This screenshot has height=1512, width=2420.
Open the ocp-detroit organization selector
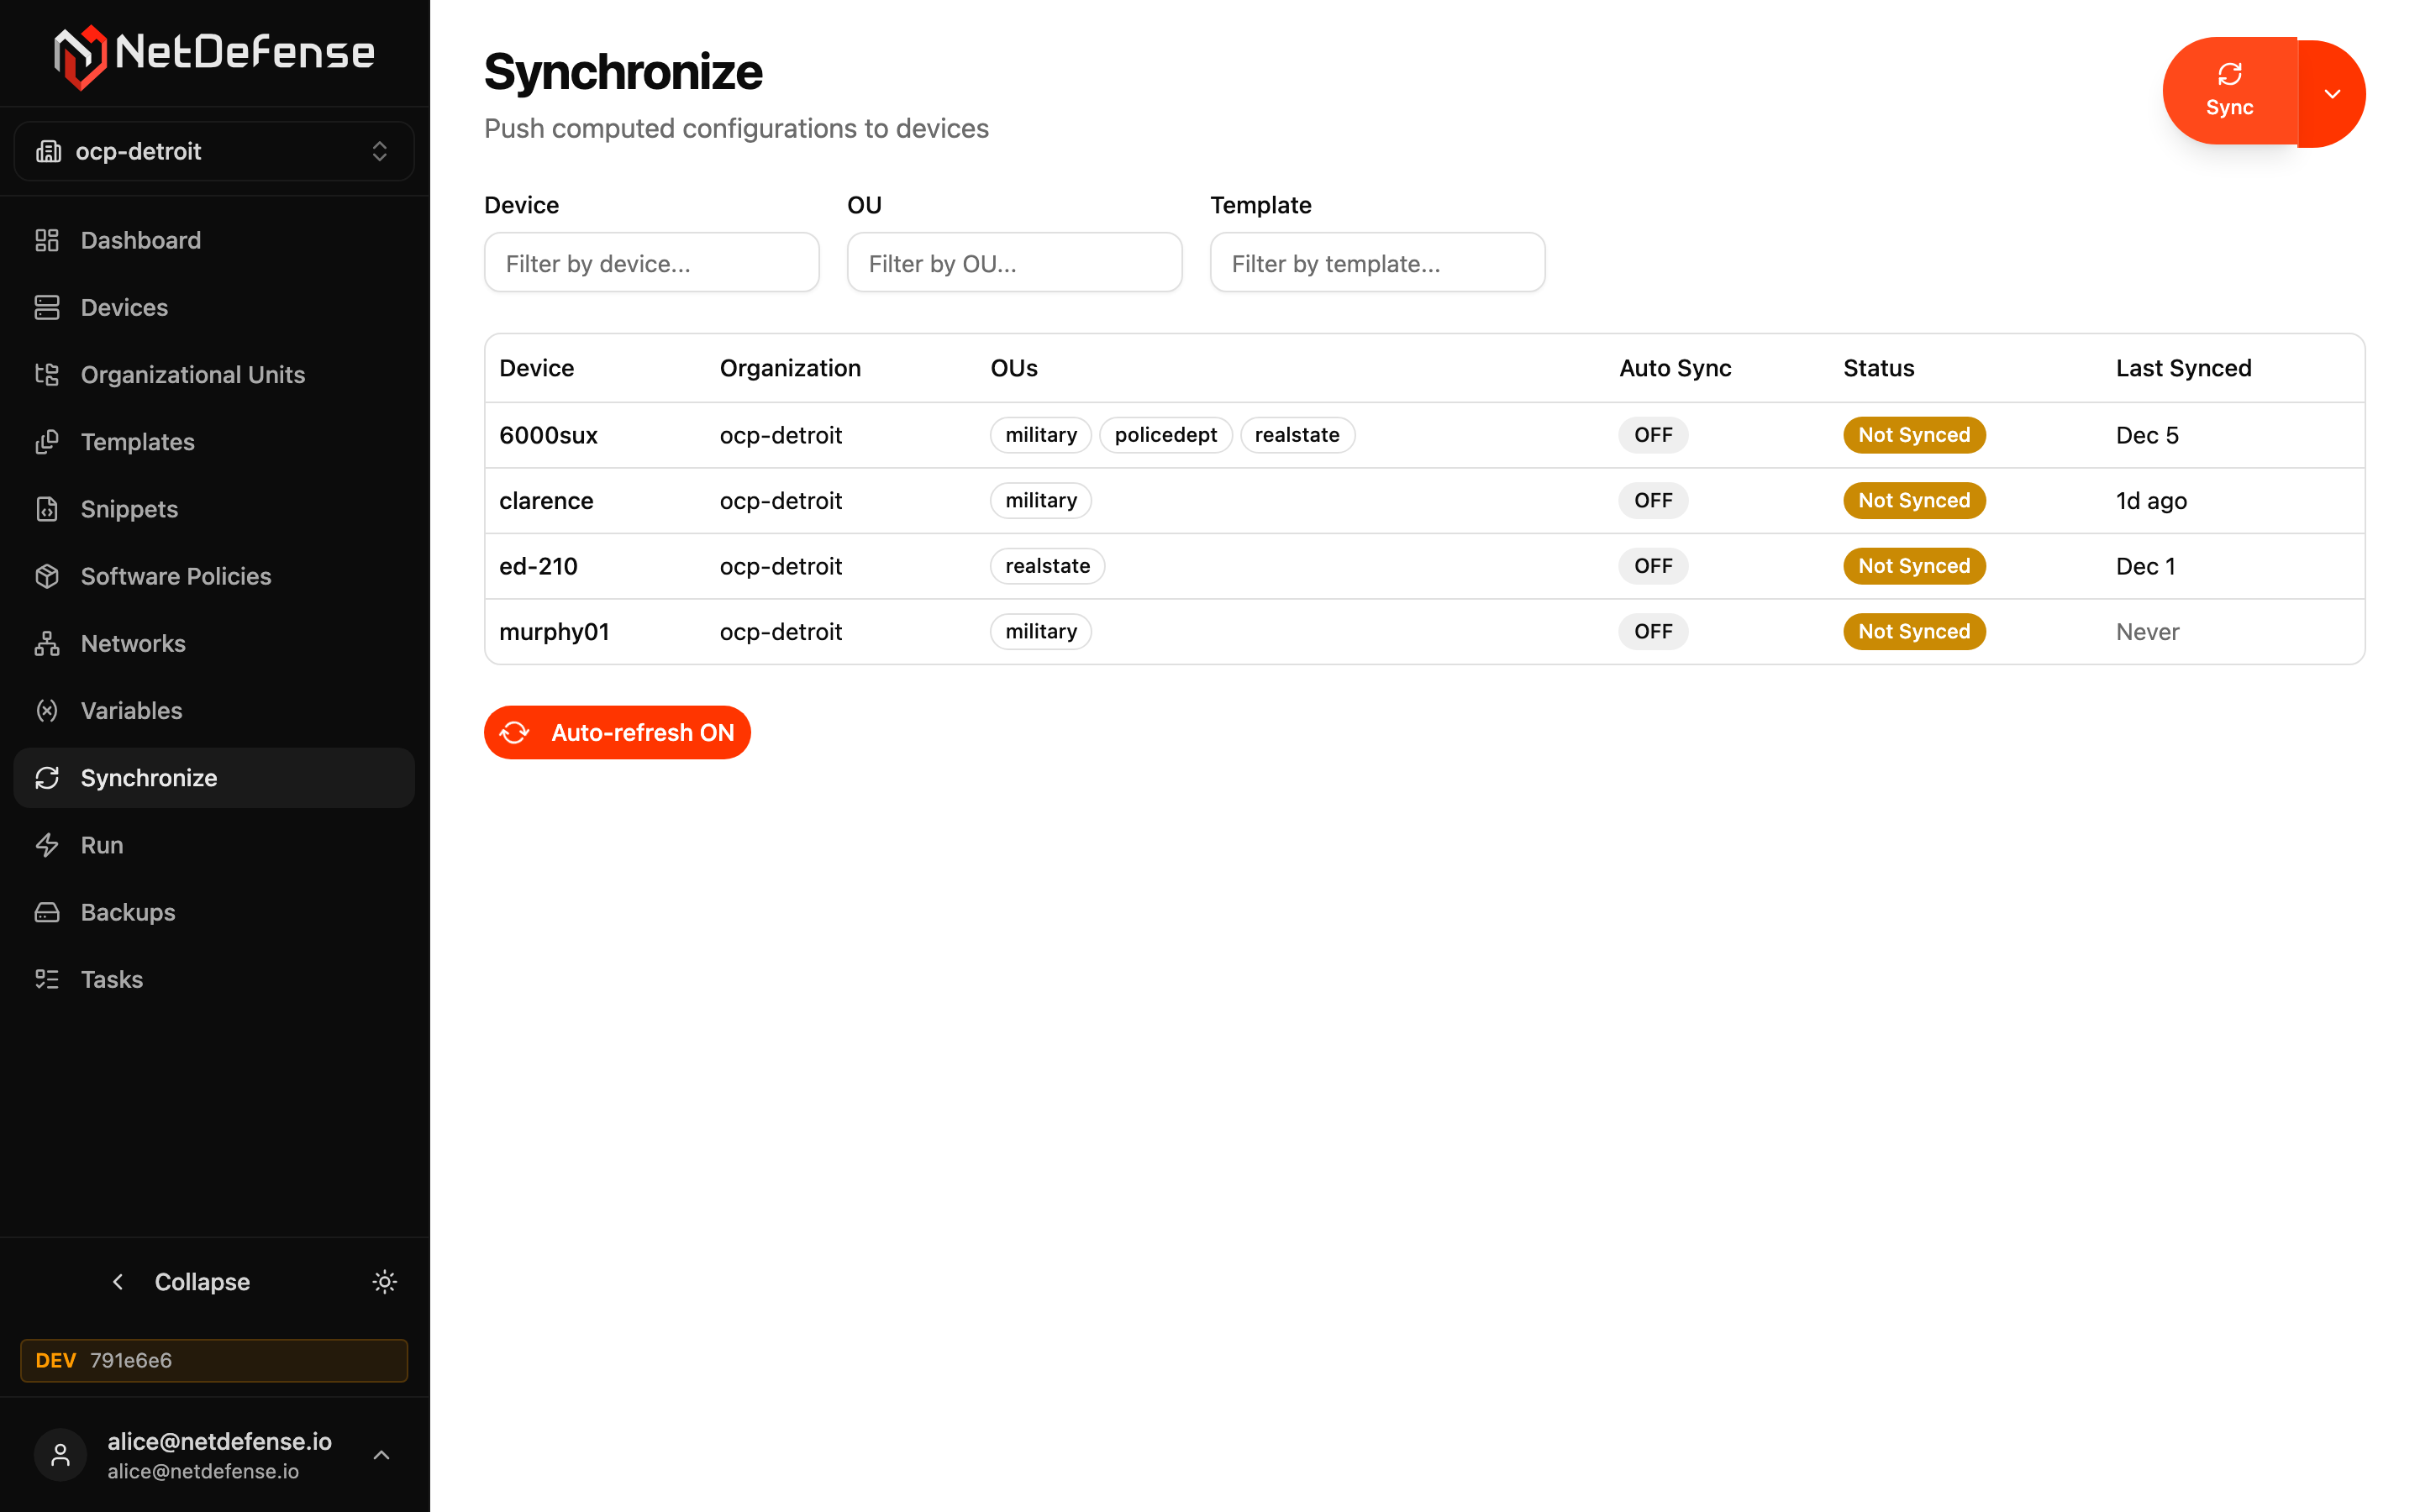point(214,151)
